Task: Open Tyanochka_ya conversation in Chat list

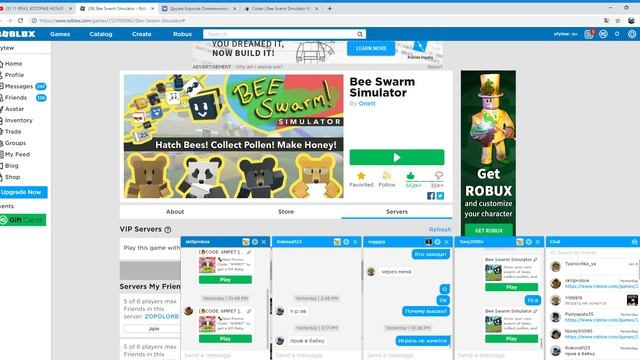Action: click(593, 267)
